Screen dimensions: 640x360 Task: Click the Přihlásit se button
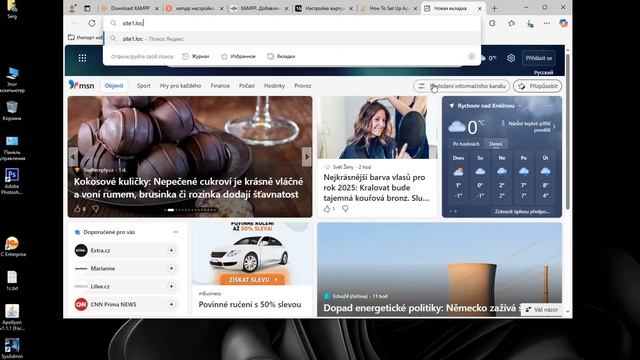[538, 58]
